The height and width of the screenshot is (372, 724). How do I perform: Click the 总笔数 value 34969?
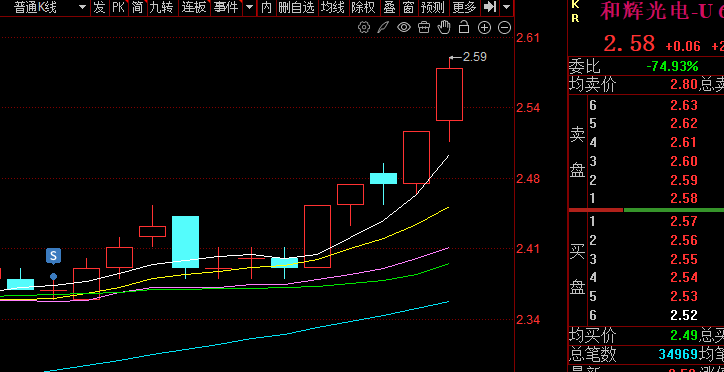point(678,354)
